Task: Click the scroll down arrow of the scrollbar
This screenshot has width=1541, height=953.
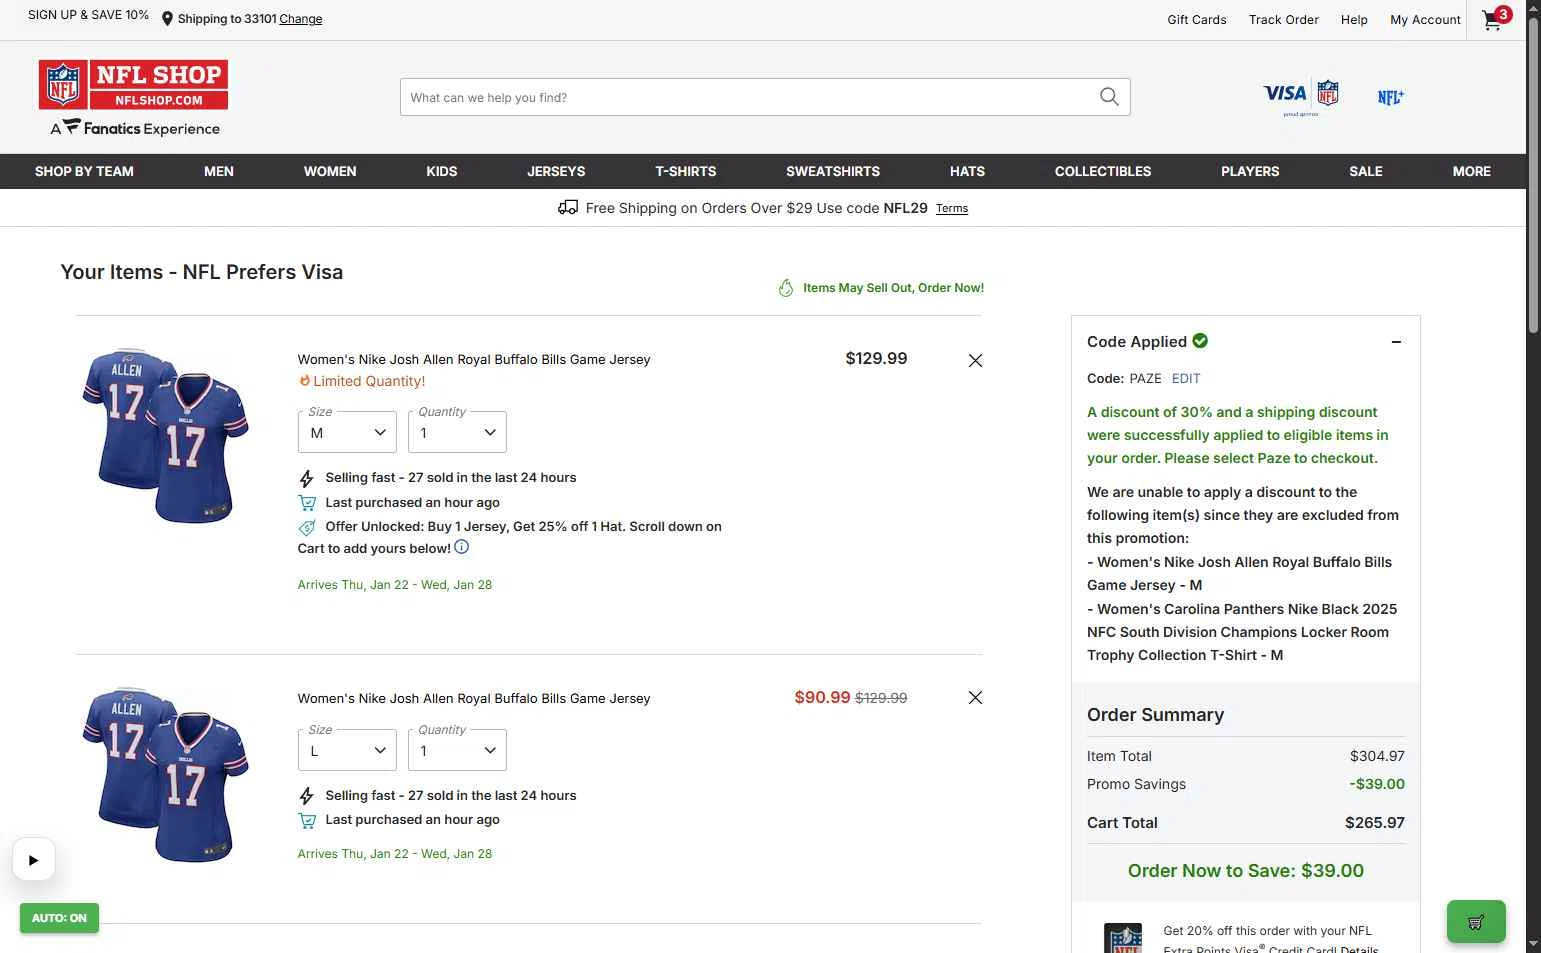Action: coord(1533,944)
